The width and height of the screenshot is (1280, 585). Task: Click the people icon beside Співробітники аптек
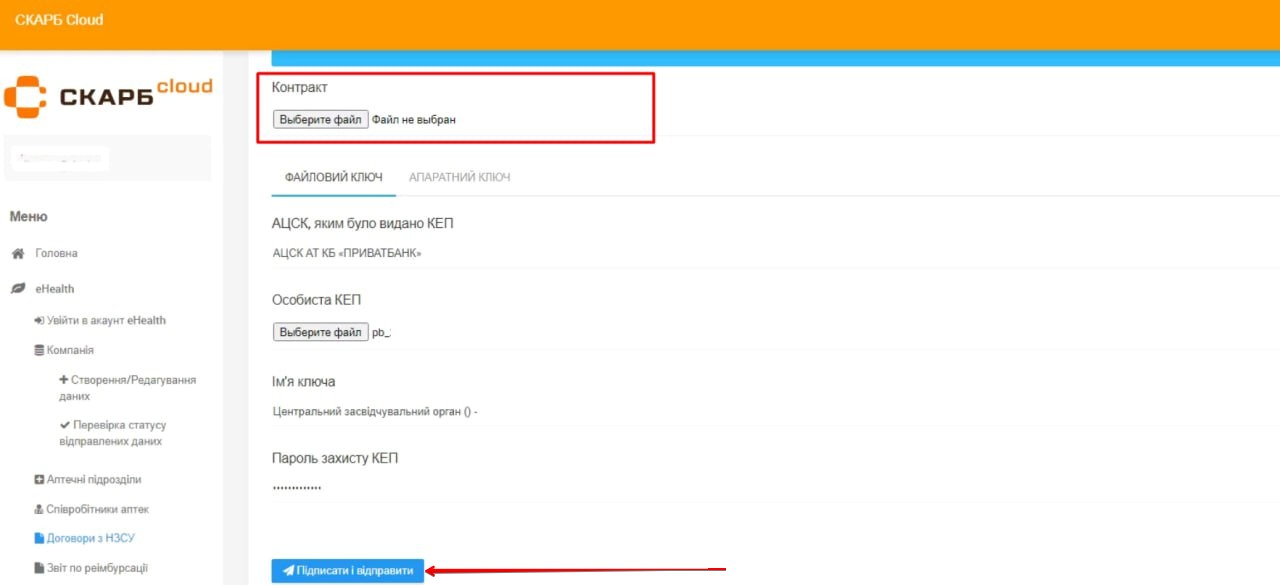point(39,510)
